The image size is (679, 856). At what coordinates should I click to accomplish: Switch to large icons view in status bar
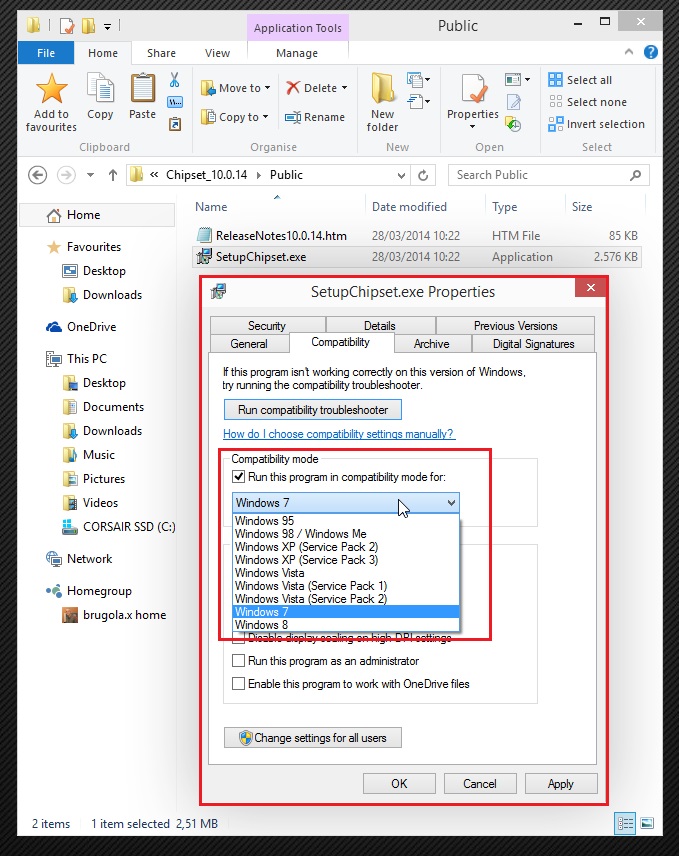[647, 823]
